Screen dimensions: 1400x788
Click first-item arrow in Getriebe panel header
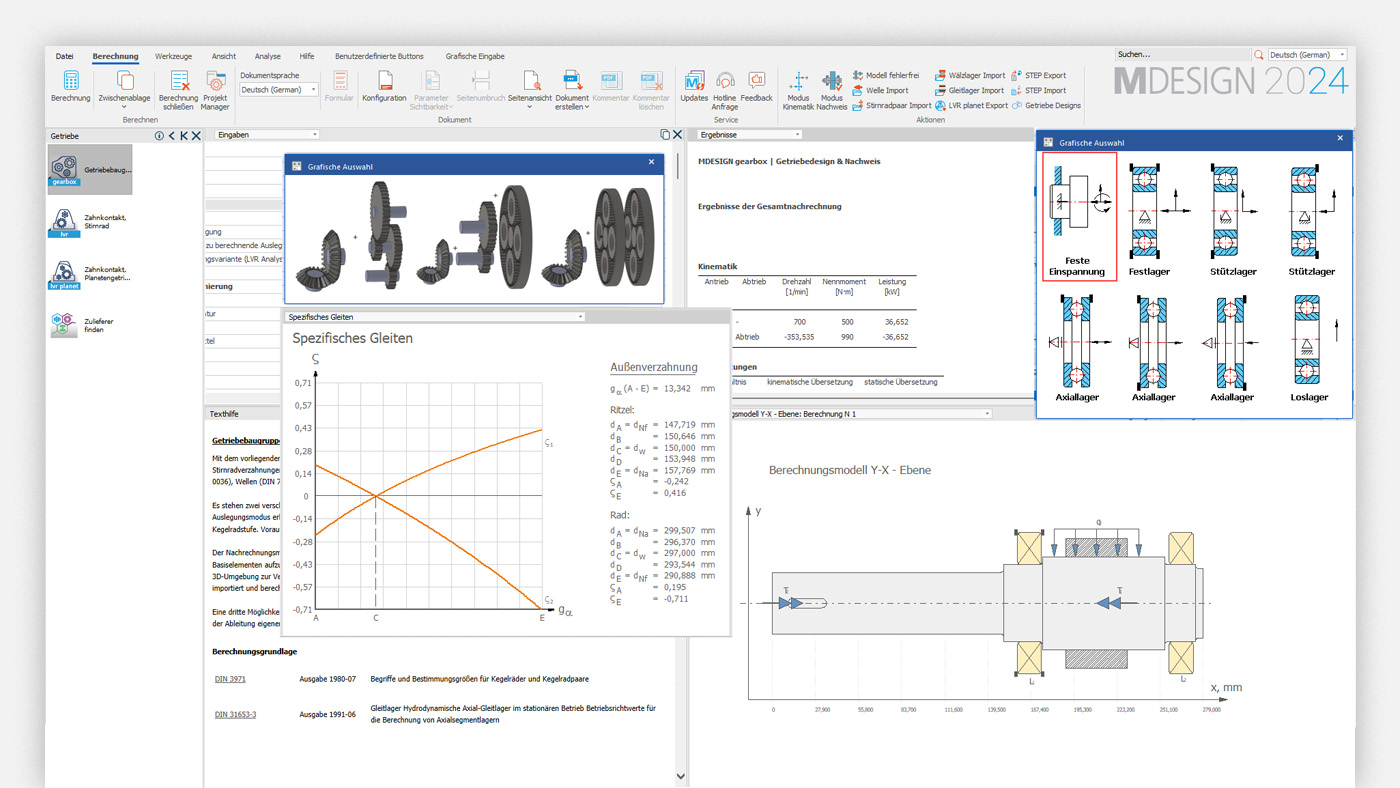[184, 135]
